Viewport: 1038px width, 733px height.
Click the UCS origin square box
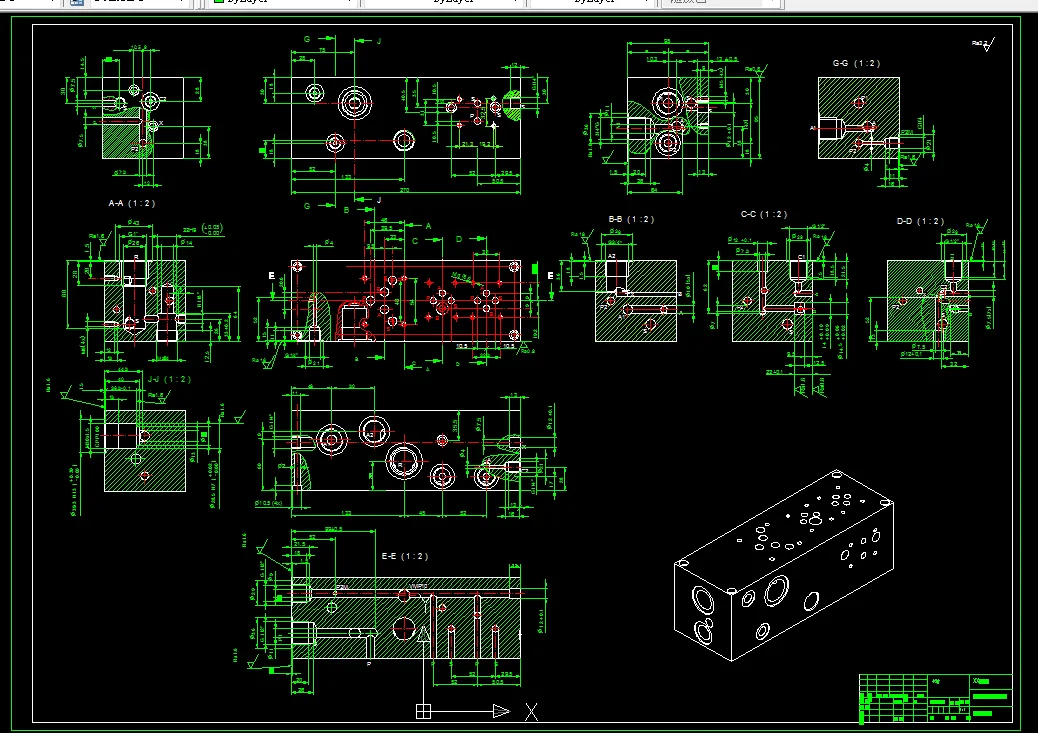coord(424,712)
